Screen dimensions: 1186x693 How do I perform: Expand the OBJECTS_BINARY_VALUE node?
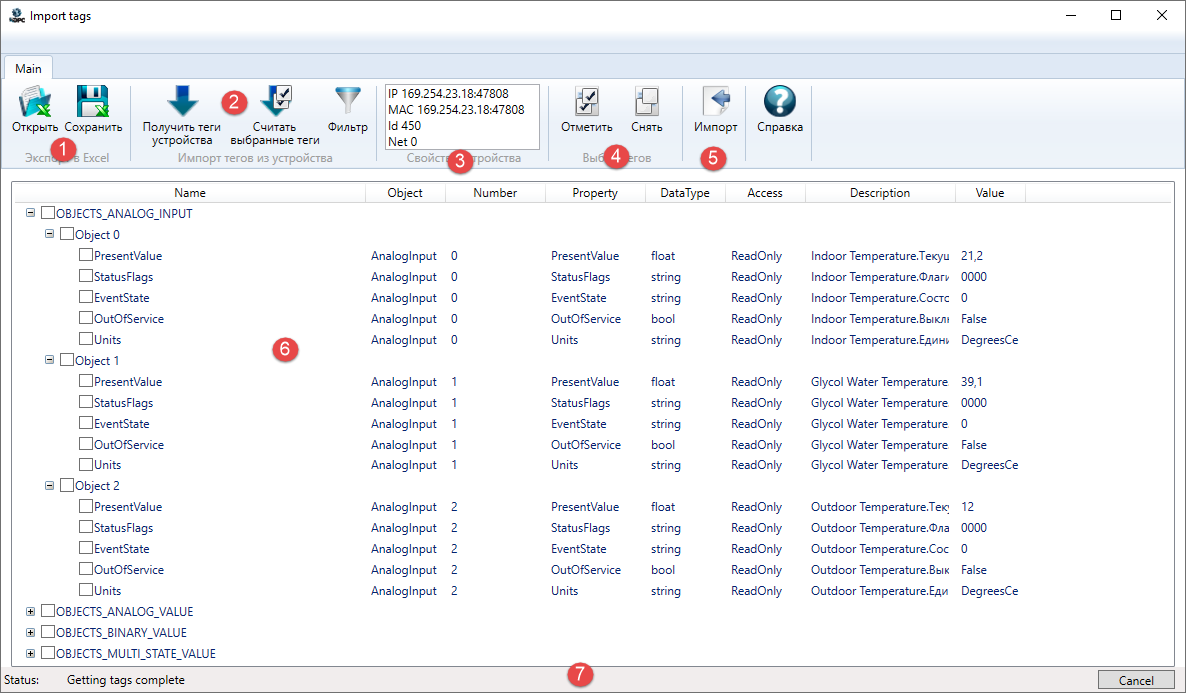[x=30, y=632]
